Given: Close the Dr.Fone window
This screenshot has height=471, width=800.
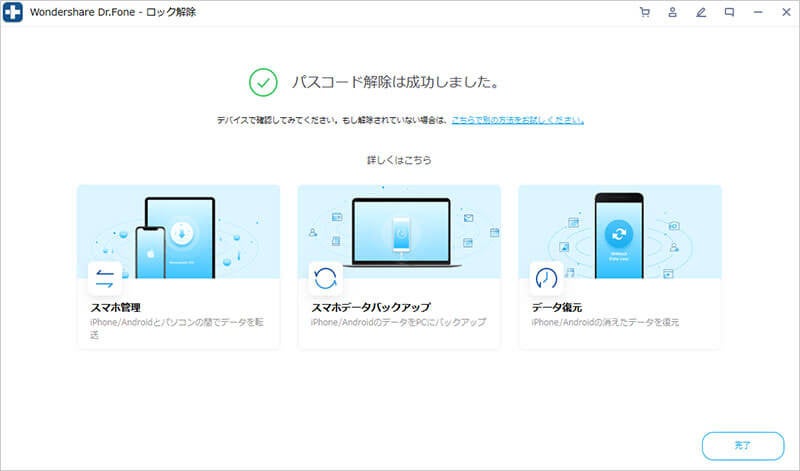Looking at the screenshot, I should point(786,12).
